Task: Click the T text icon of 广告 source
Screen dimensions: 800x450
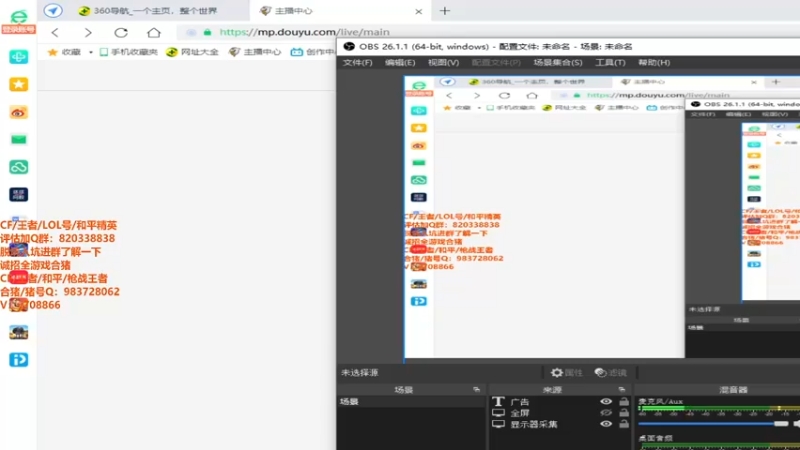Action: [x=498, y=402]
